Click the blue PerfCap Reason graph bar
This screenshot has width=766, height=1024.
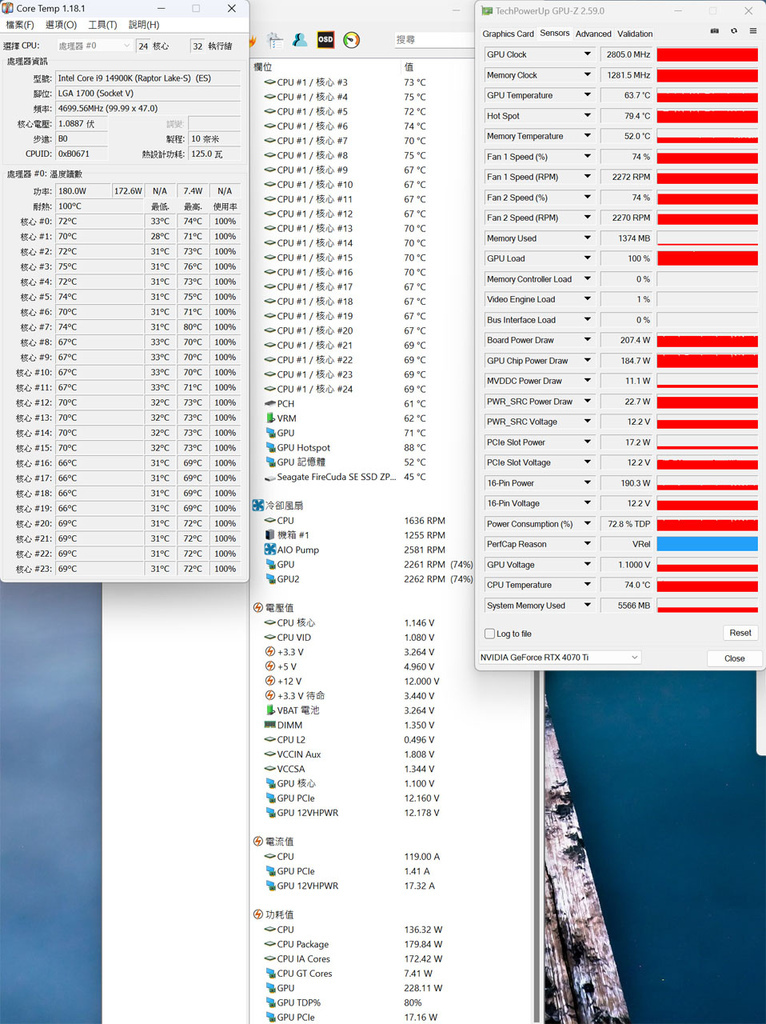click(x=707, y=544)
